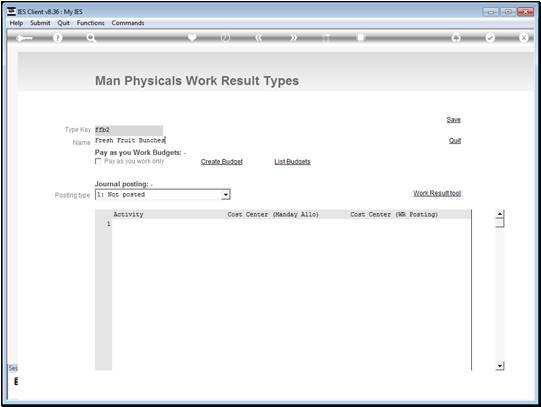Enable the Pay as you work only checkbox

pos(98,161)
